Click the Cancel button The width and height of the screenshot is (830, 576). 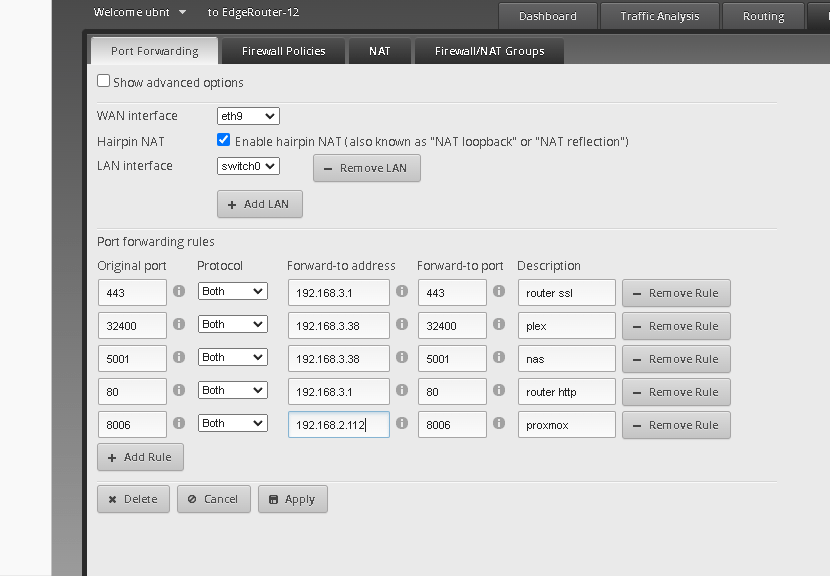click(214, 499)
